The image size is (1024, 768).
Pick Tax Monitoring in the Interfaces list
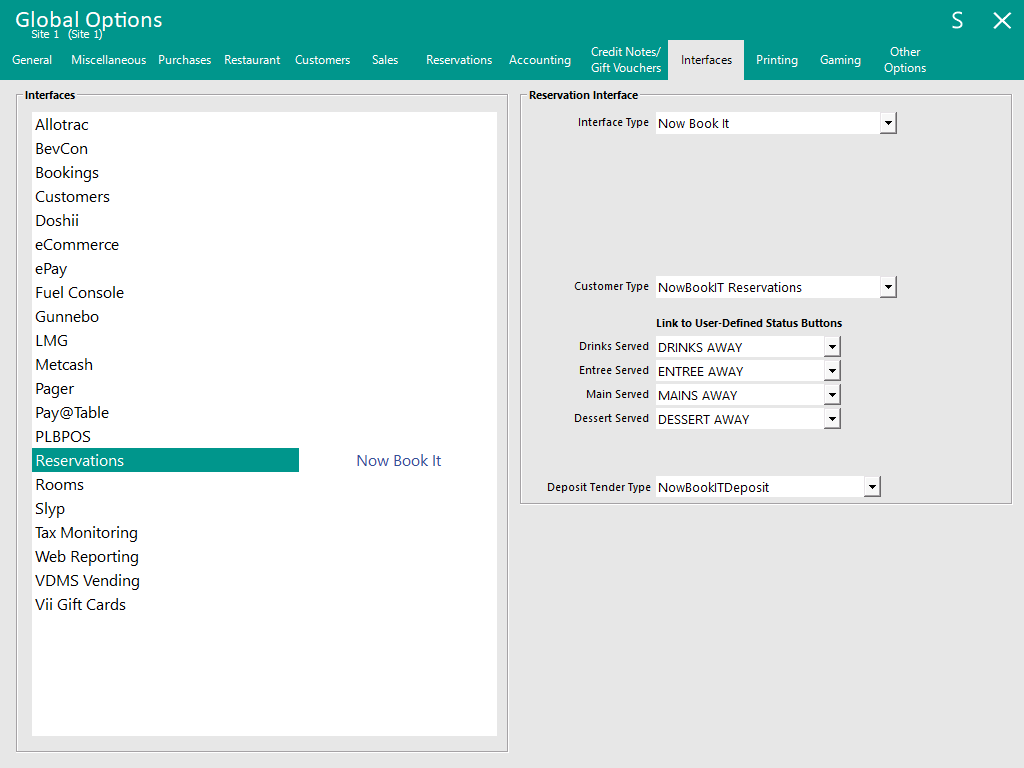(86, 533)
